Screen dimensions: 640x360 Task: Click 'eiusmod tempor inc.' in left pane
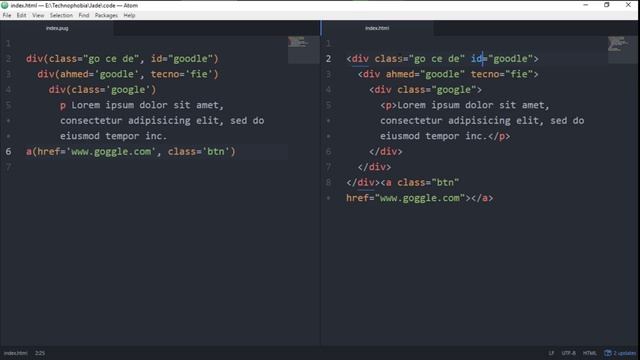click(113, 136)
